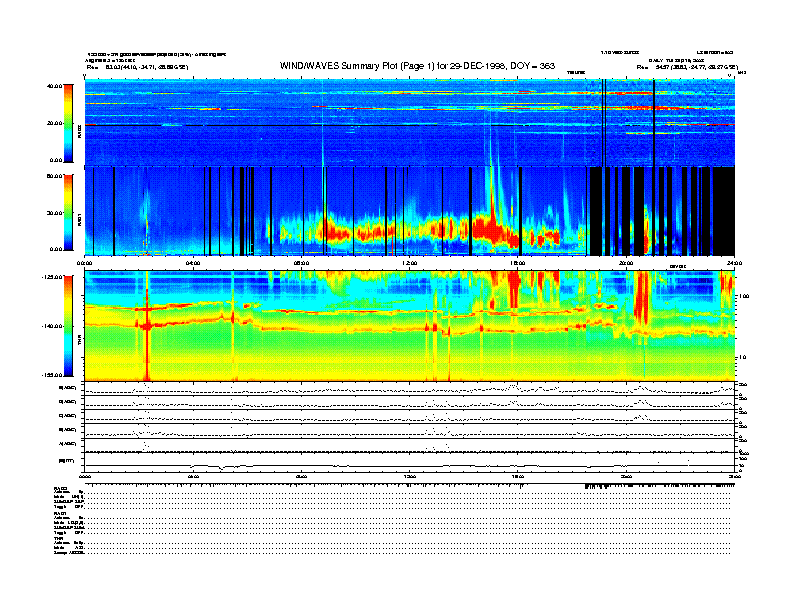Click the RAD1 vertical axis label

(80, 219)
